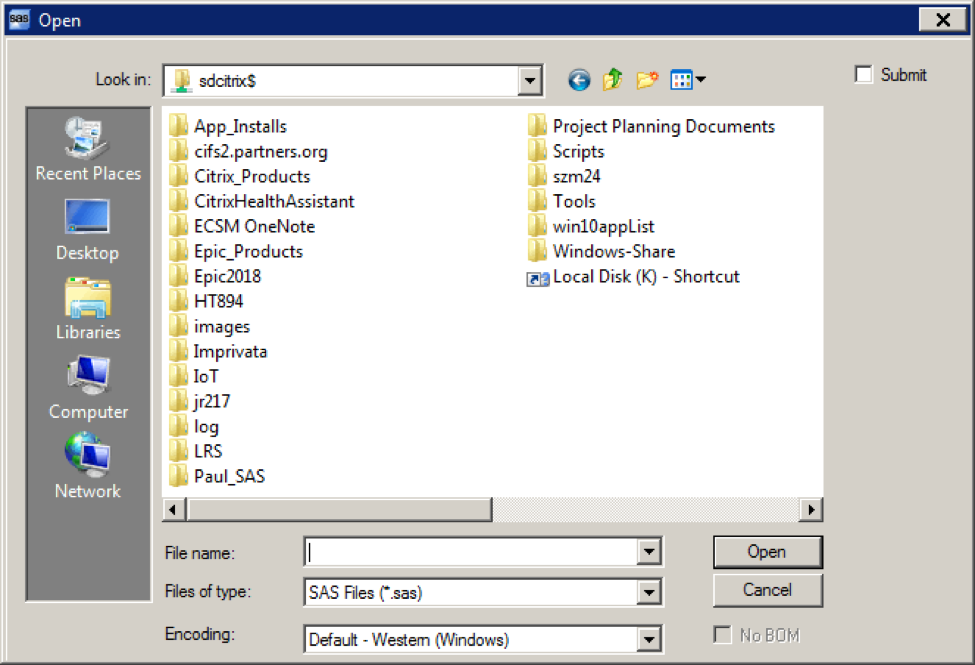
Task: Select the cifs2.partners.org folder
Action: (248, 151)
